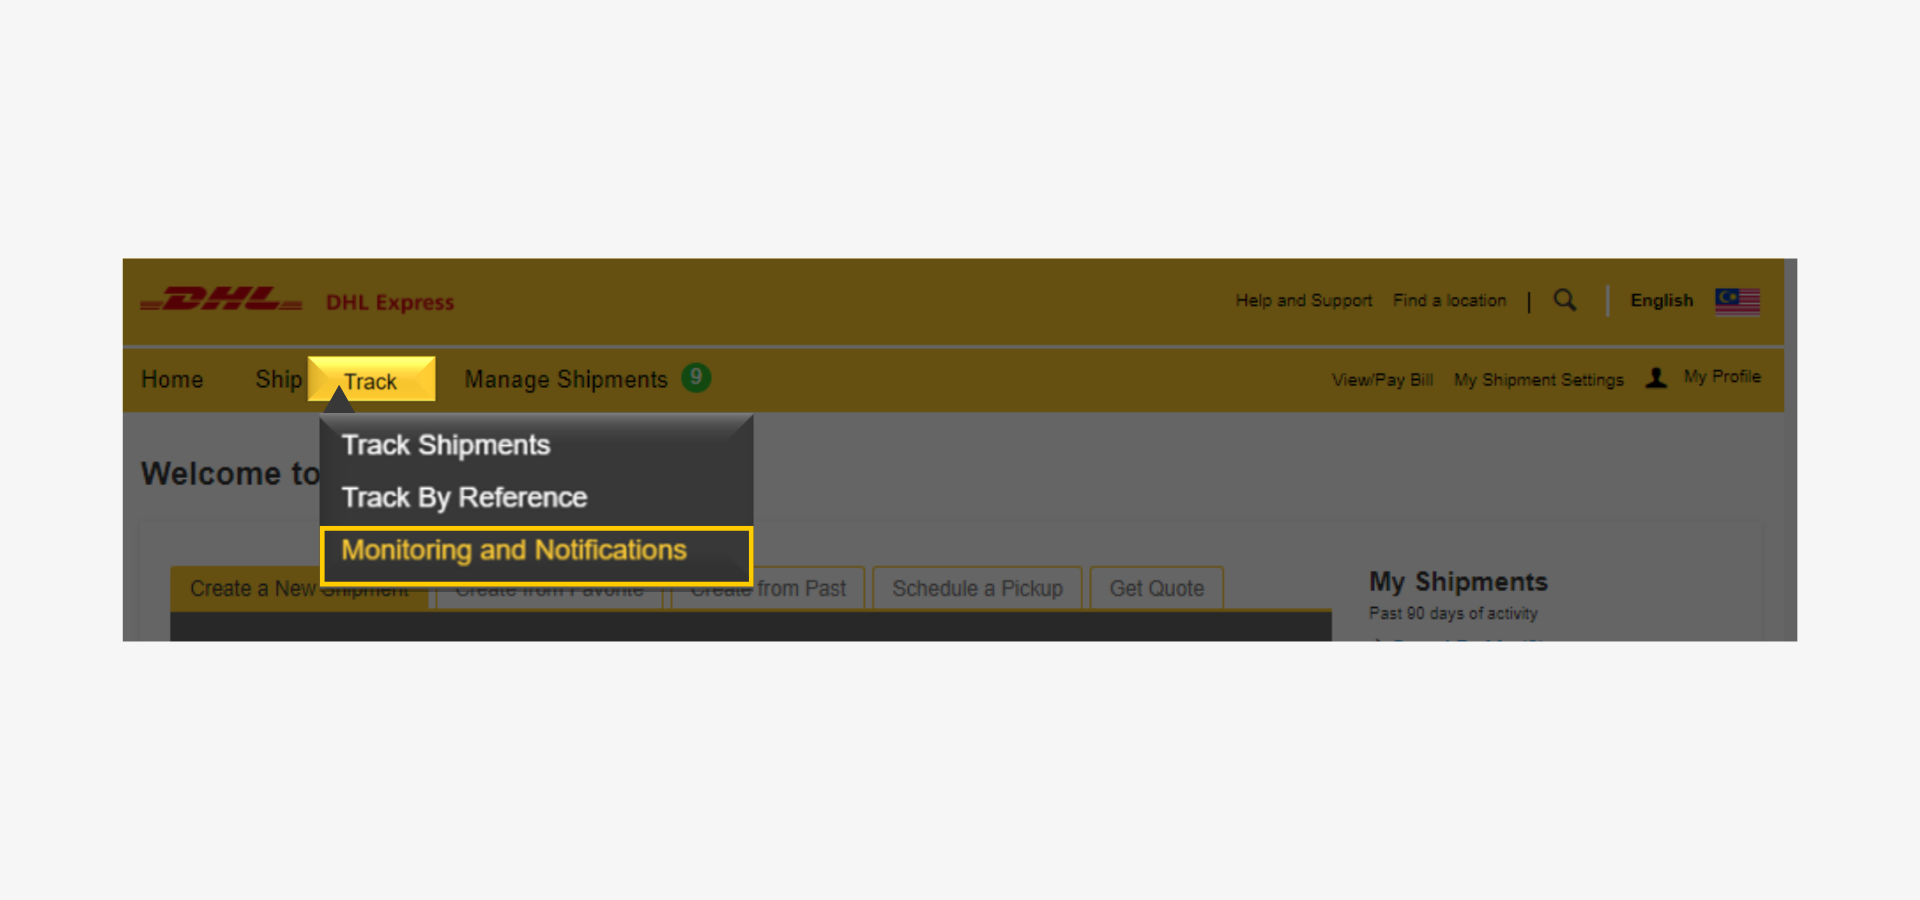Open the search magnifier icon
This screenshot has height=900, width=1920.
pyautogui.click(x=1565, y=300)
